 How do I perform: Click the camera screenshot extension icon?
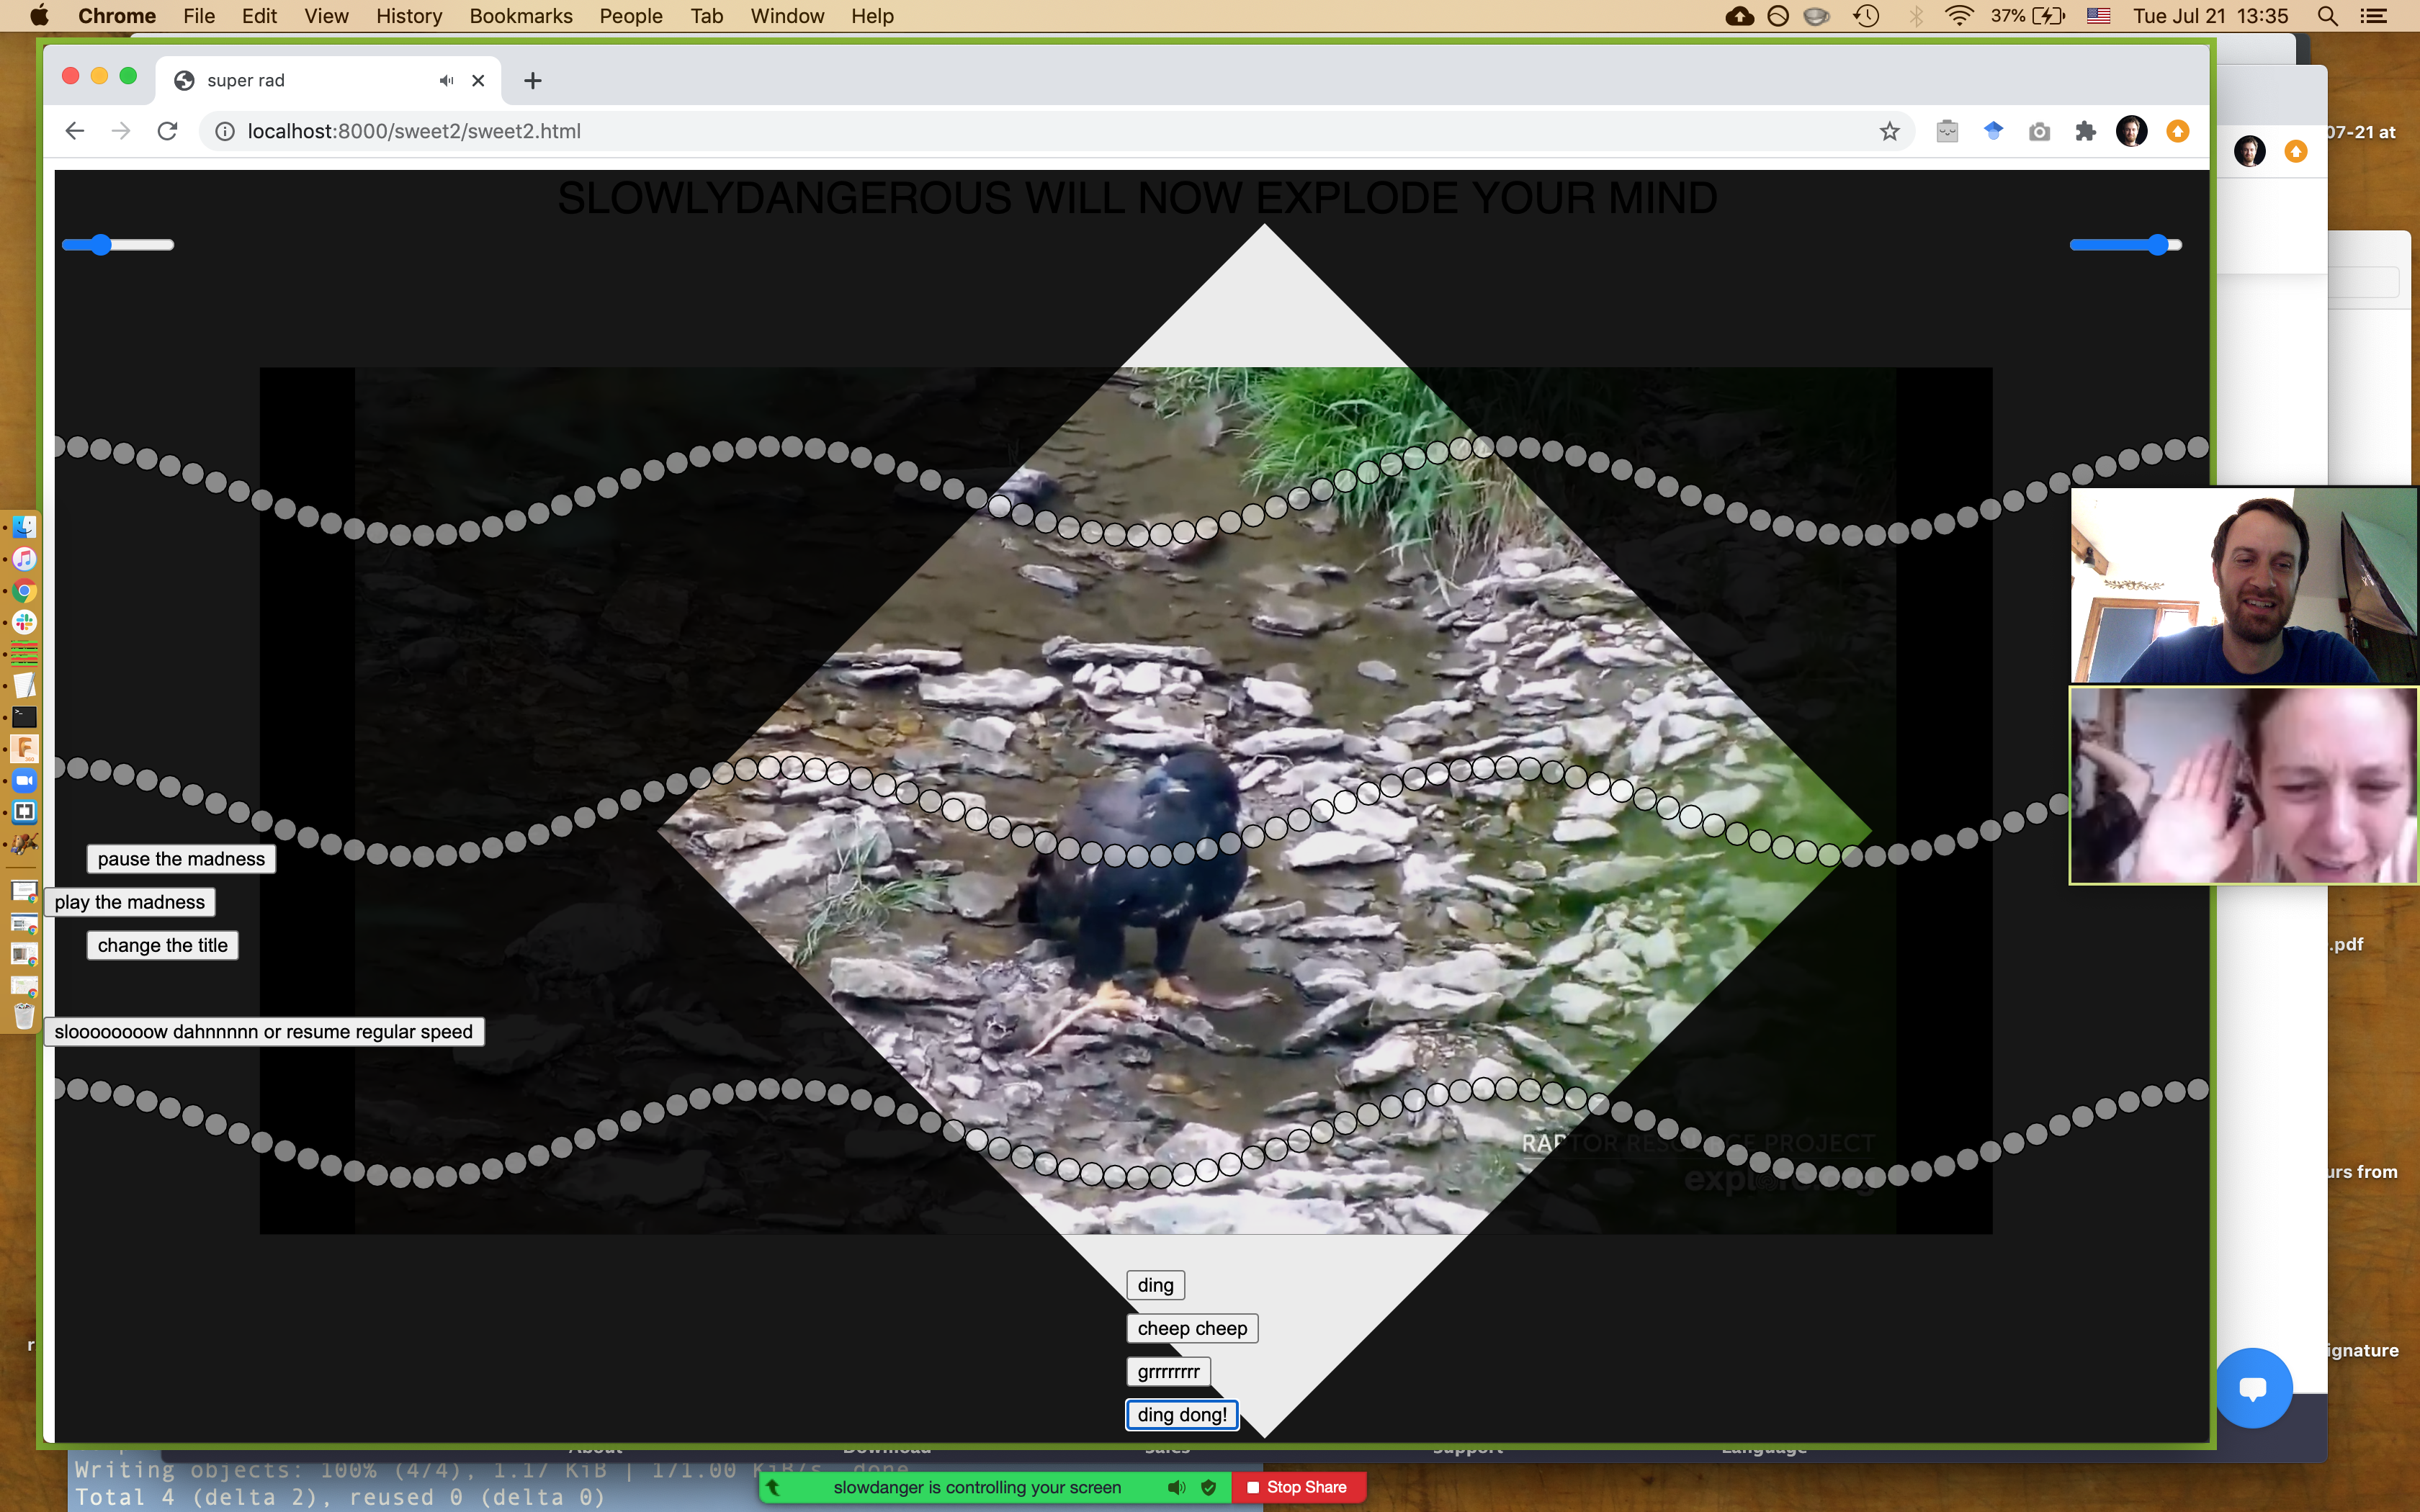[x=2039, y=131]
